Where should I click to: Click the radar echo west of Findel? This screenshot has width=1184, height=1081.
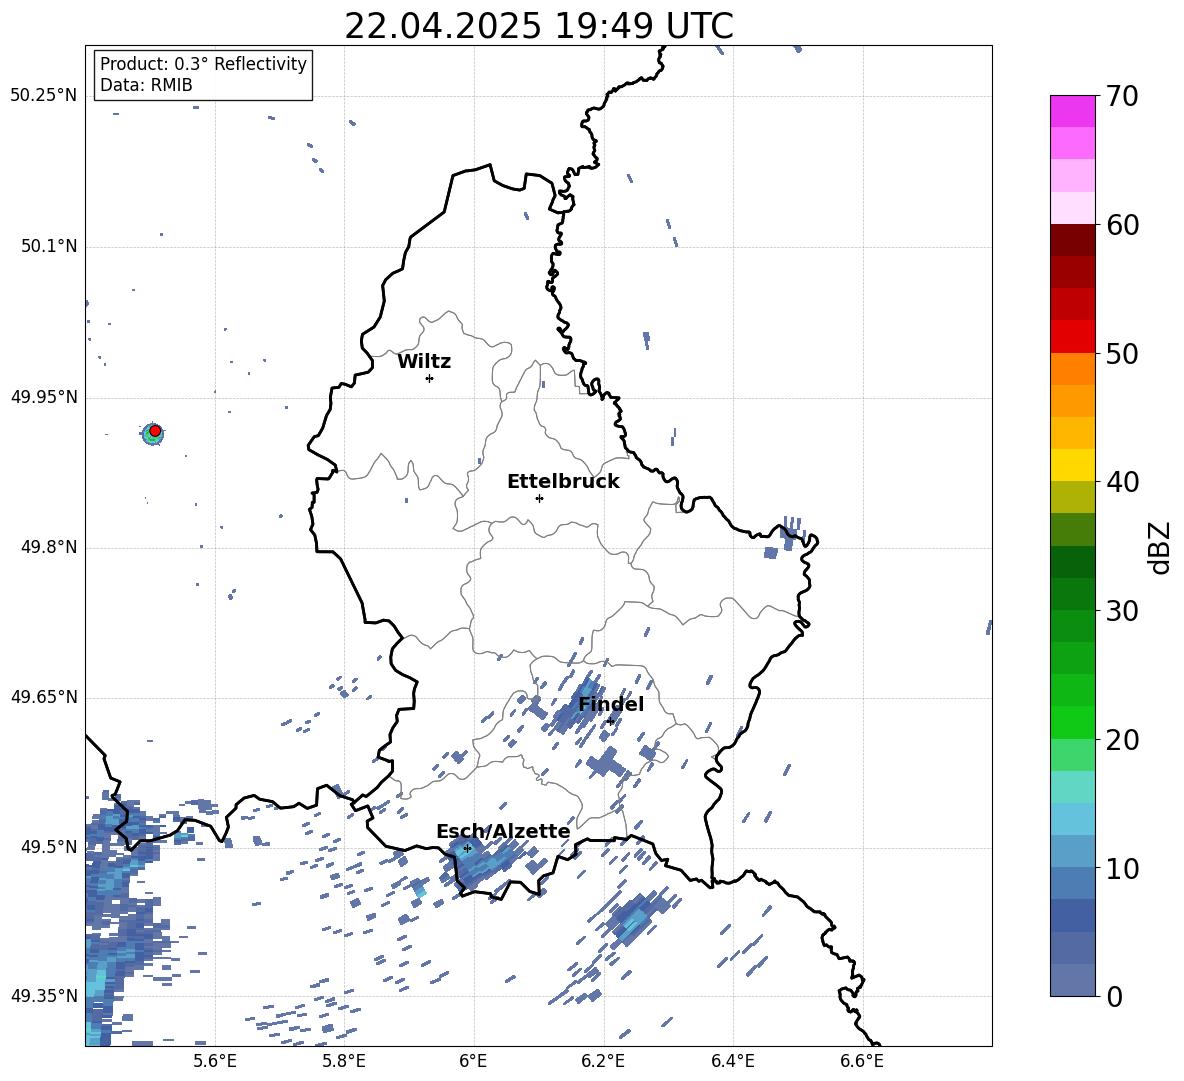(x=578, y=706)
